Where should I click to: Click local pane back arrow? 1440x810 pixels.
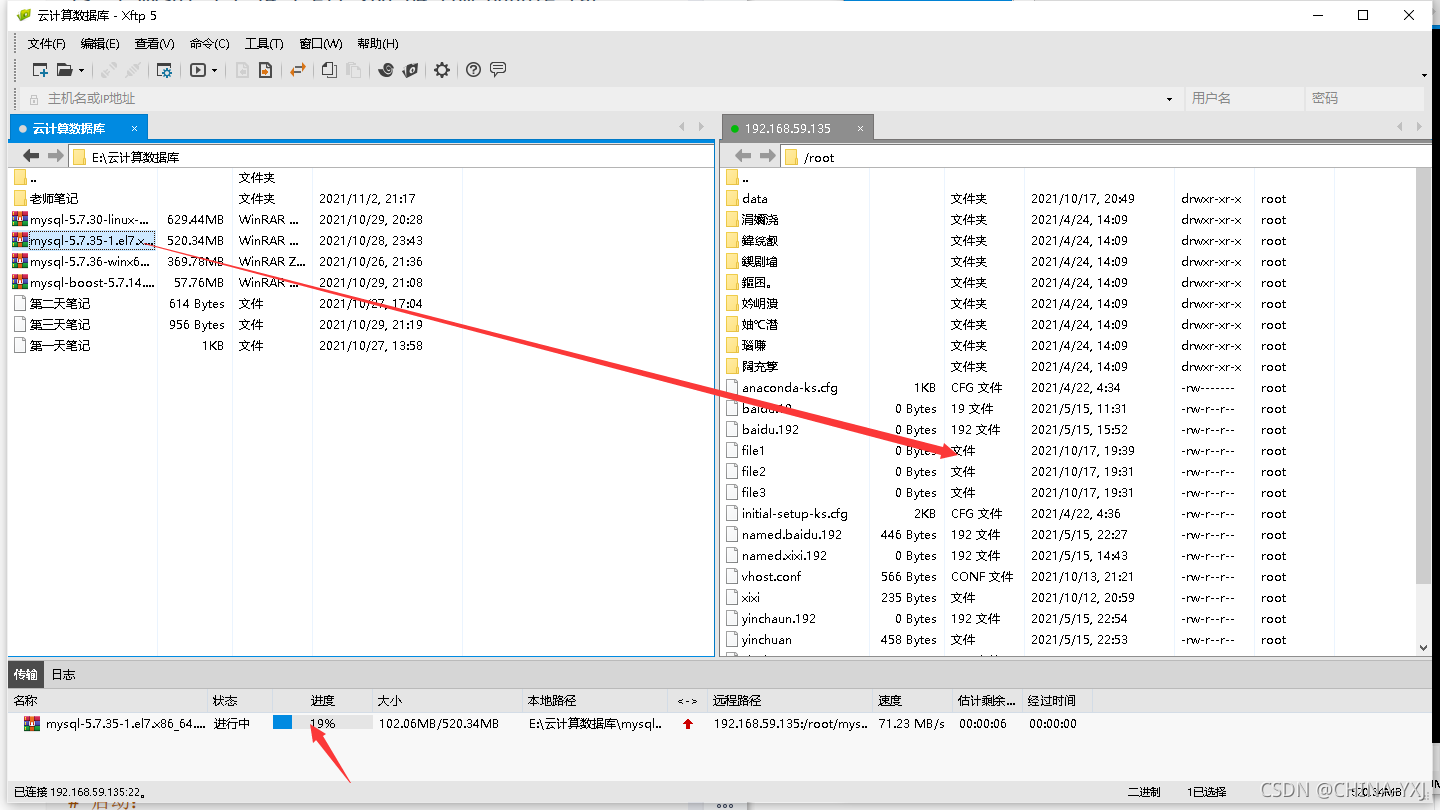[x=31, y=156]
